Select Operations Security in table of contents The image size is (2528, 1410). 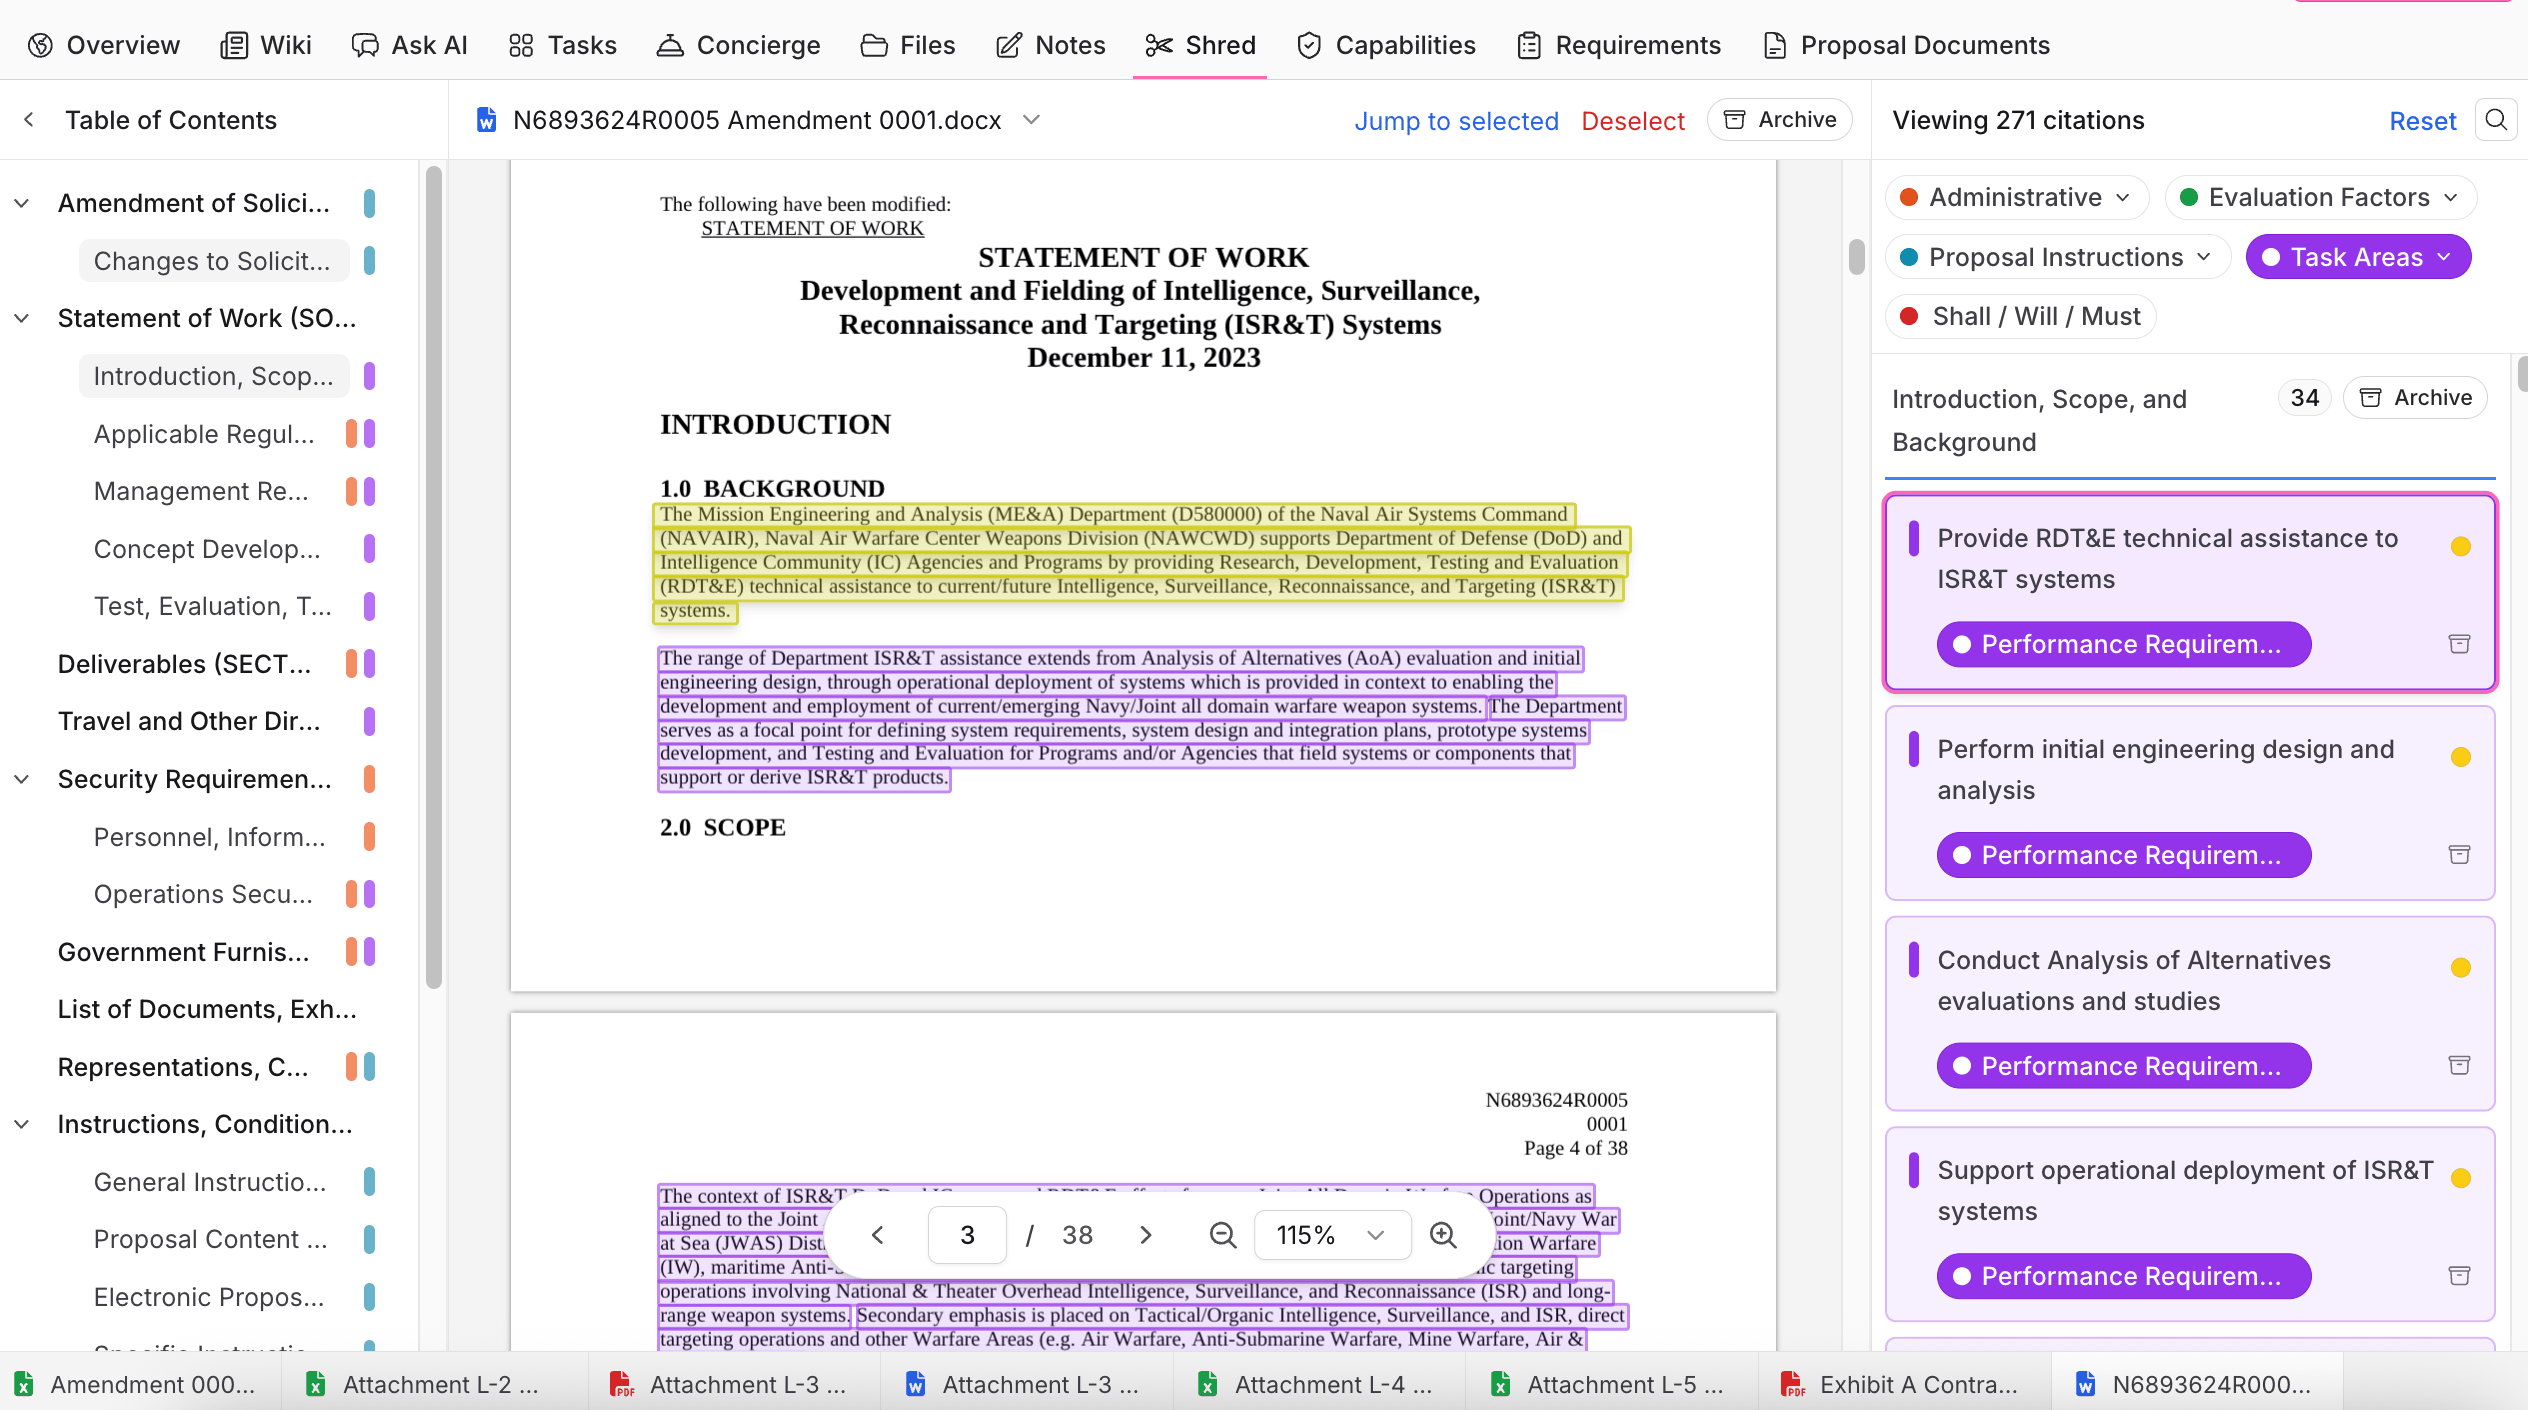pos(203,894)
